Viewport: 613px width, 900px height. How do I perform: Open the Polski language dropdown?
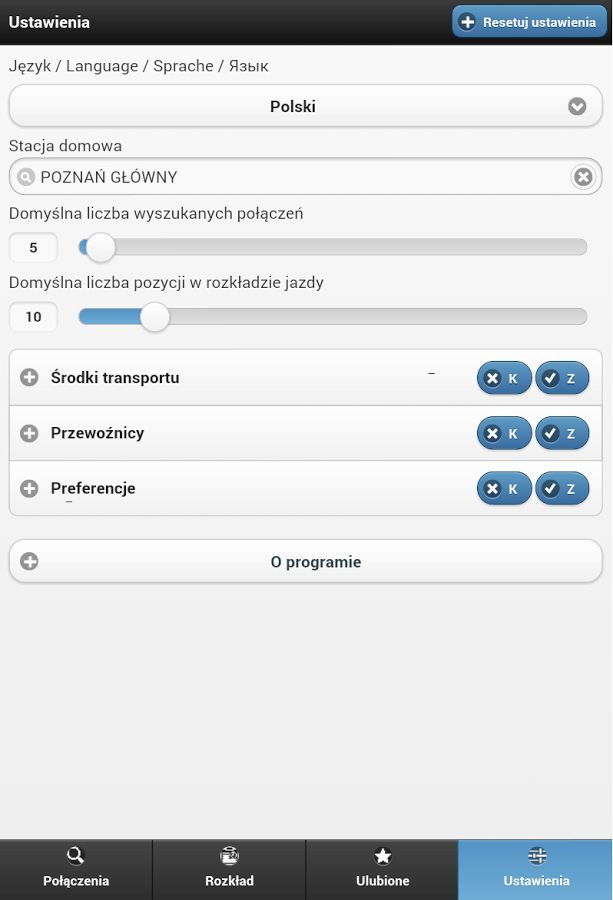point(305,106)
